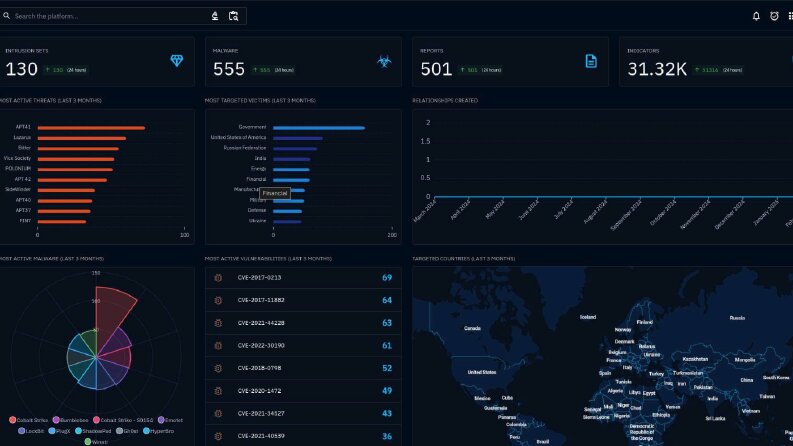Open the notifications bell icon
This screenshot has width=793, height=446.
[x=756, y=16]
